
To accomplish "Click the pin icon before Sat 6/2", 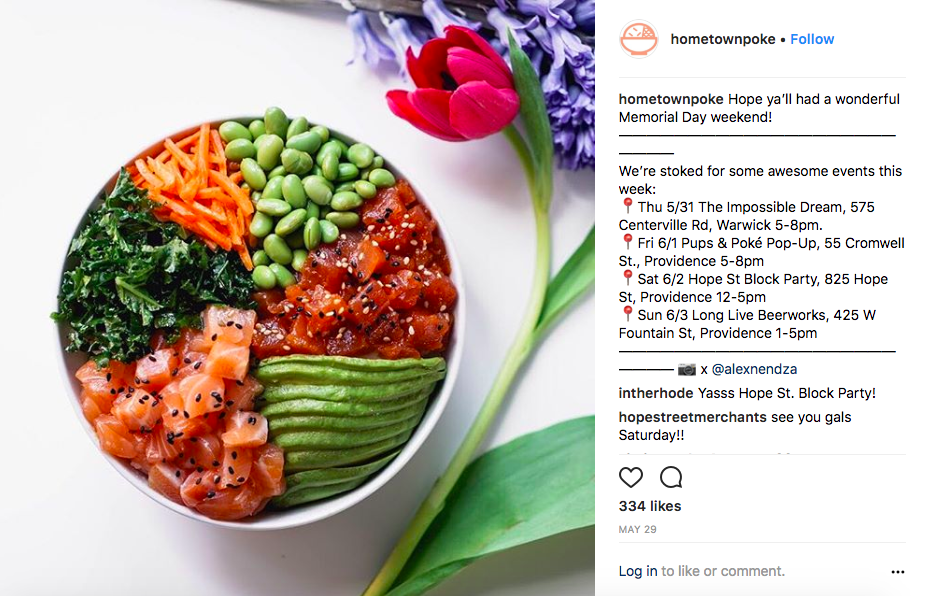I will pyautogui.click(x=627, y=278).
